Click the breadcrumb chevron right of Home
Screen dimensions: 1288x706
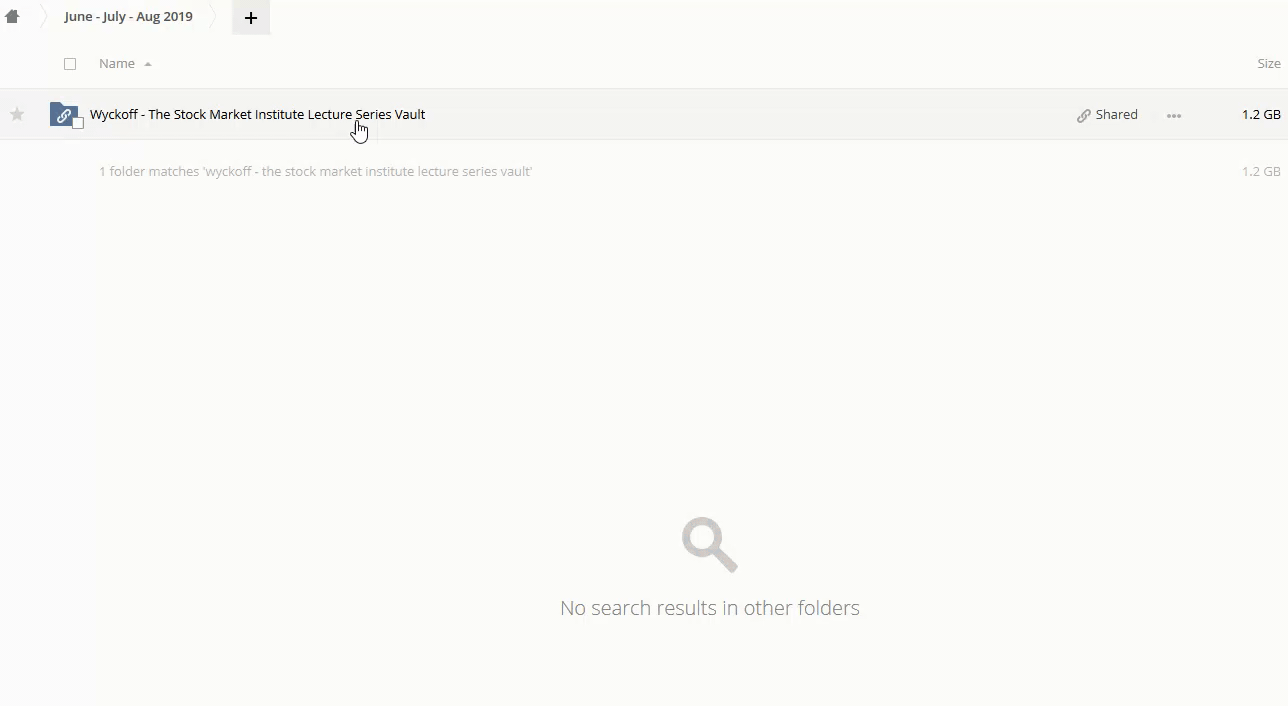click(42, 17)
